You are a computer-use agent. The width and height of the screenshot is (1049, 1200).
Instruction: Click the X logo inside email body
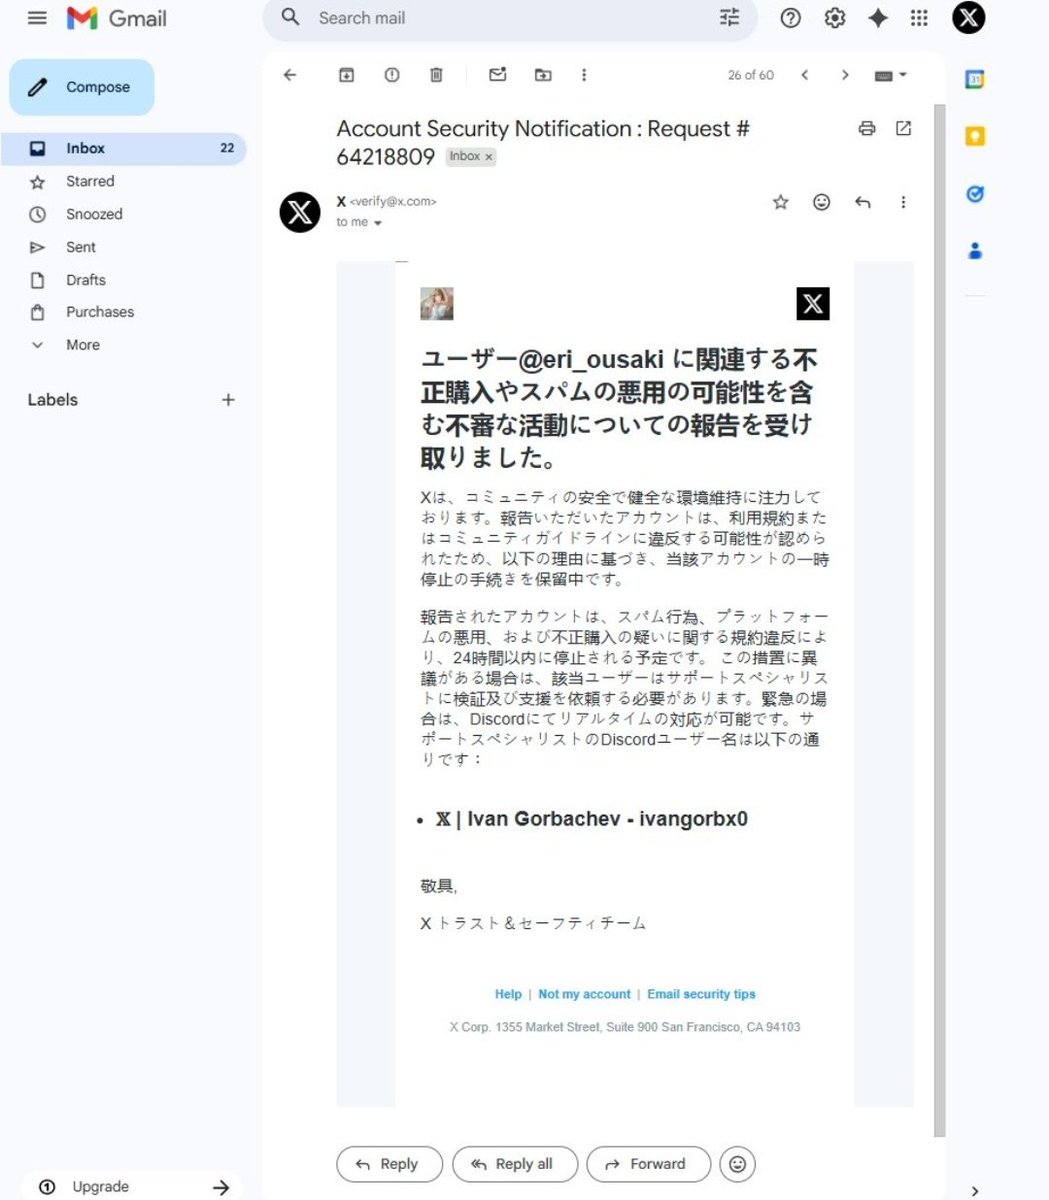tap(813, 304)
